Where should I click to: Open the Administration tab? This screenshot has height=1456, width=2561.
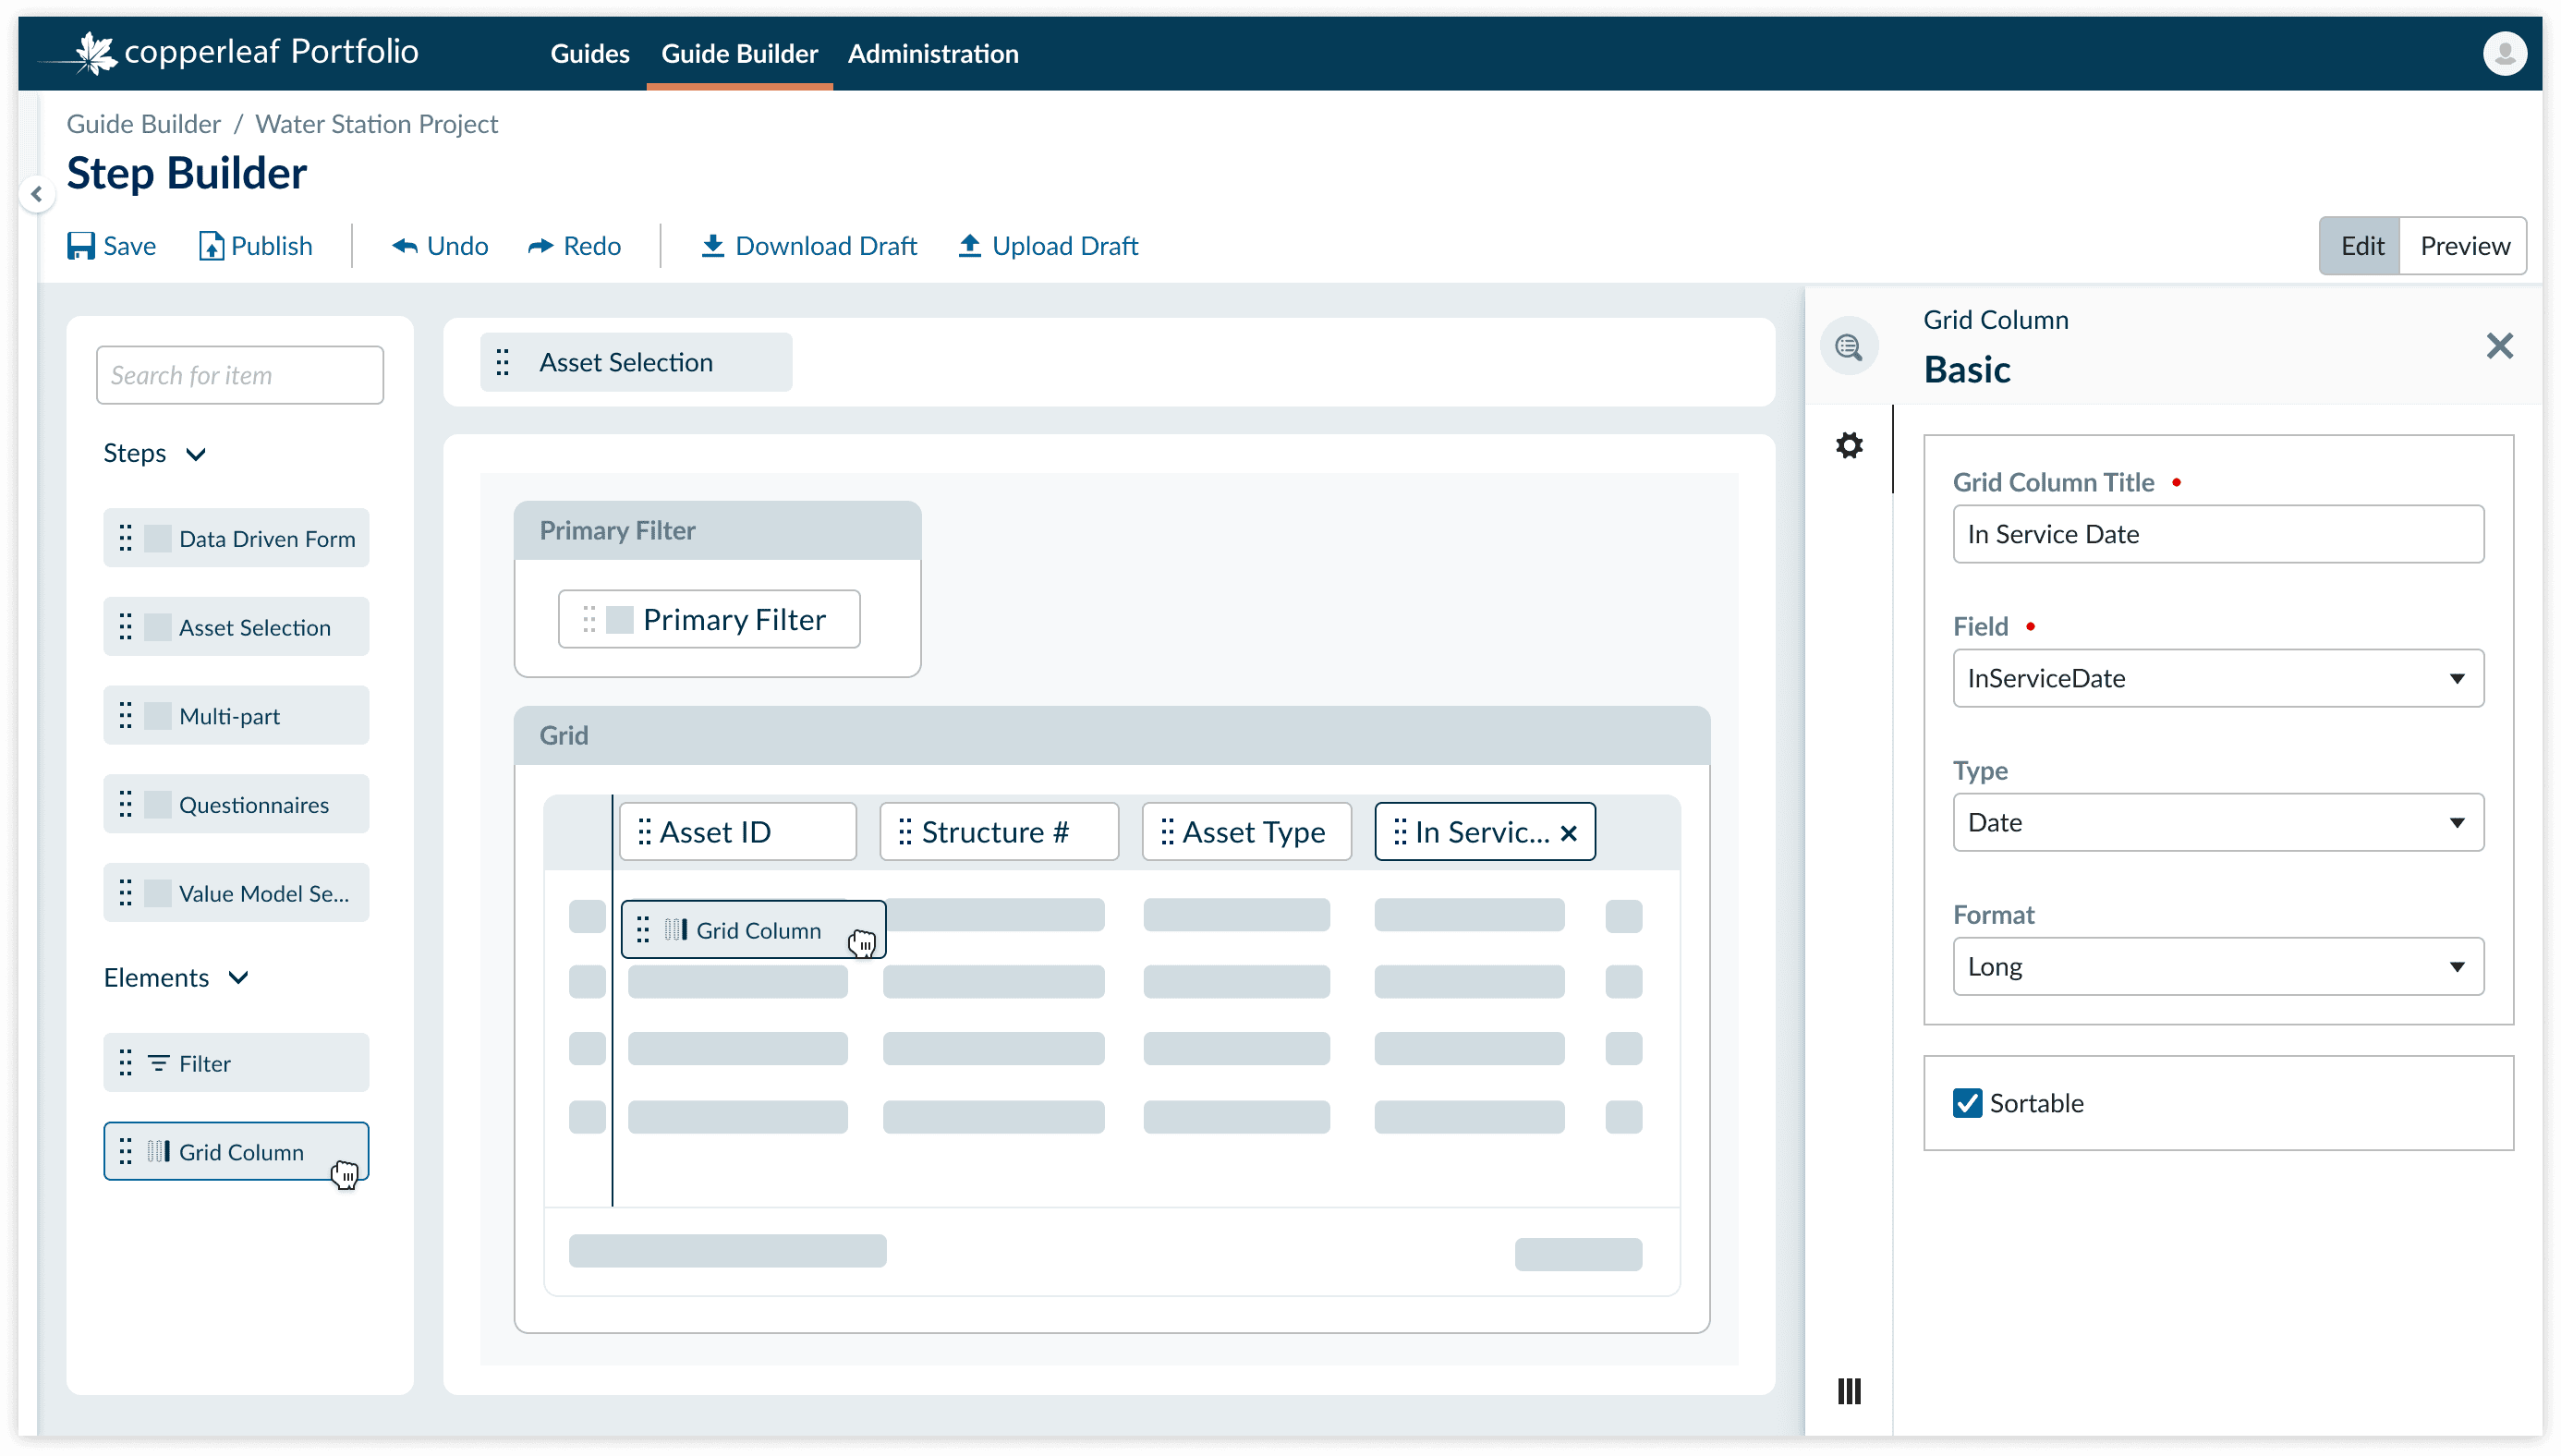pos(933,54)
